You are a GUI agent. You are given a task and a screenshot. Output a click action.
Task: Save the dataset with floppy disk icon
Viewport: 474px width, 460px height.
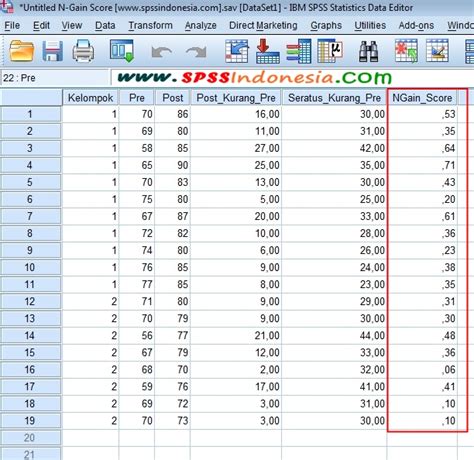coord(53,51)
